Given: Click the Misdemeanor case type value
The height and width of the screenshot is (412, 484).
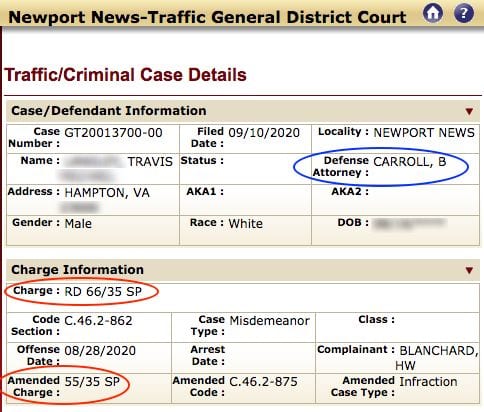Looking at the screenshot, I should 270,321.
